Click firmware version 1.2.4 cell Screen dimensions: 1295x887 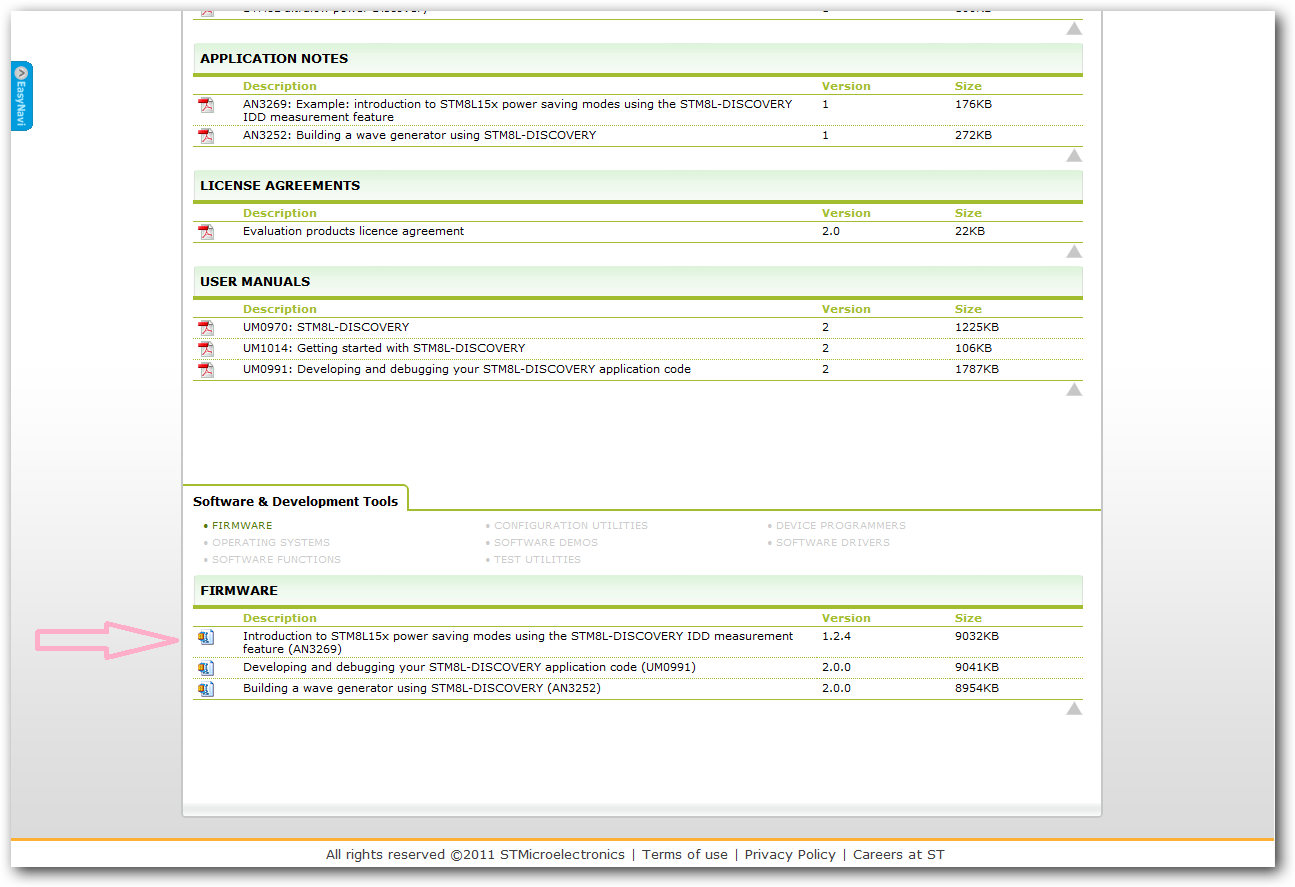pyautogui.click(x=836, y=636)
